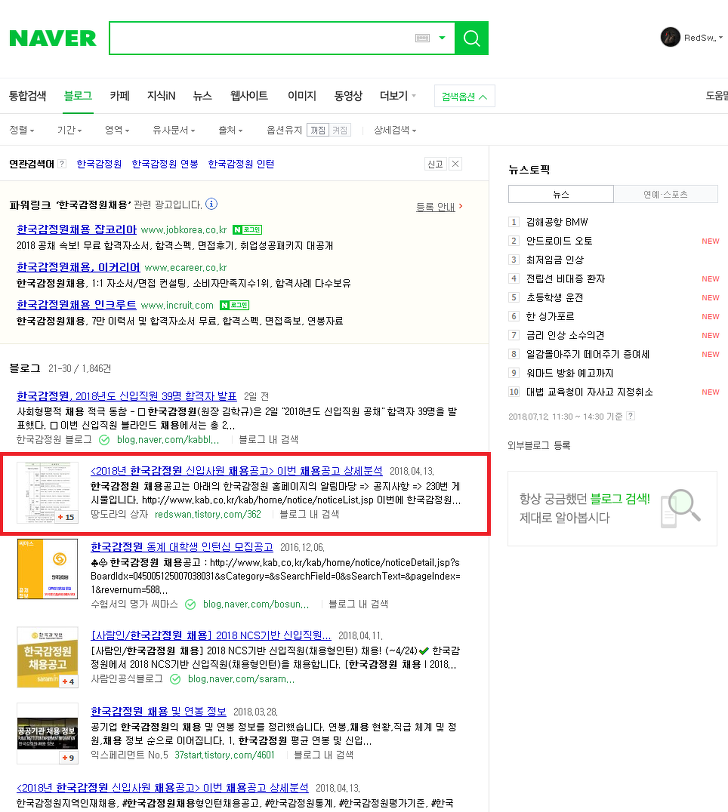Turn 옵션유지 to 켜짐
The height and width of the screenshot is (812, 728).
[x=340, y=130]
